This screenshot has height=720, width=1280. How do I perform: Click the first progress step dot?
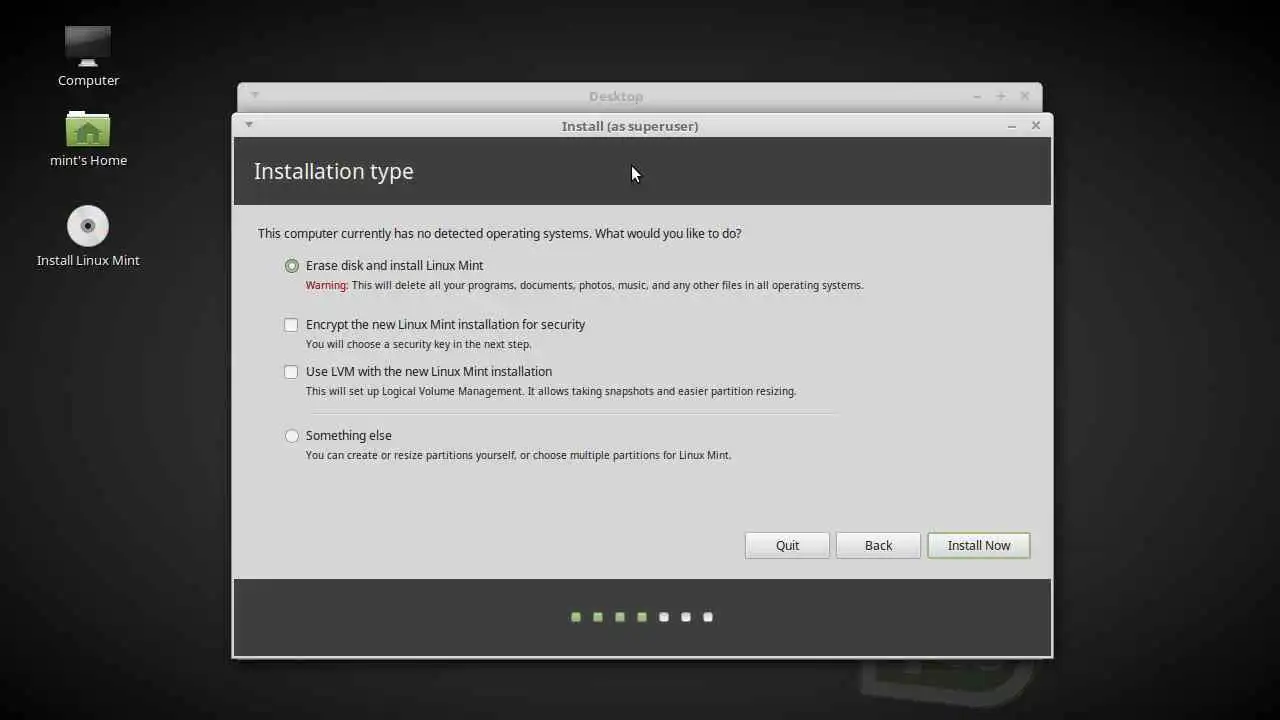click(576, 617)
